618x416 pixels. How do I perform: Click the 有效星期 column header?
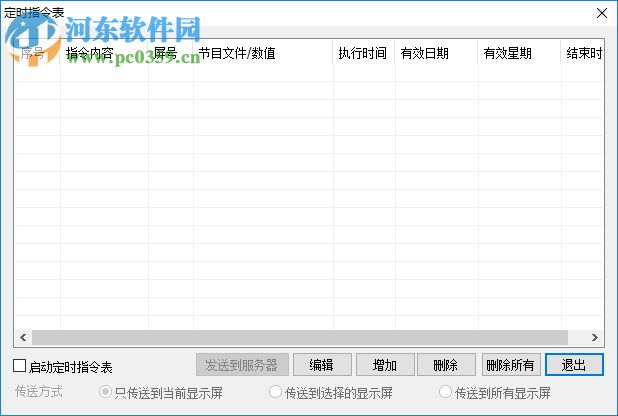click(519, 53)
